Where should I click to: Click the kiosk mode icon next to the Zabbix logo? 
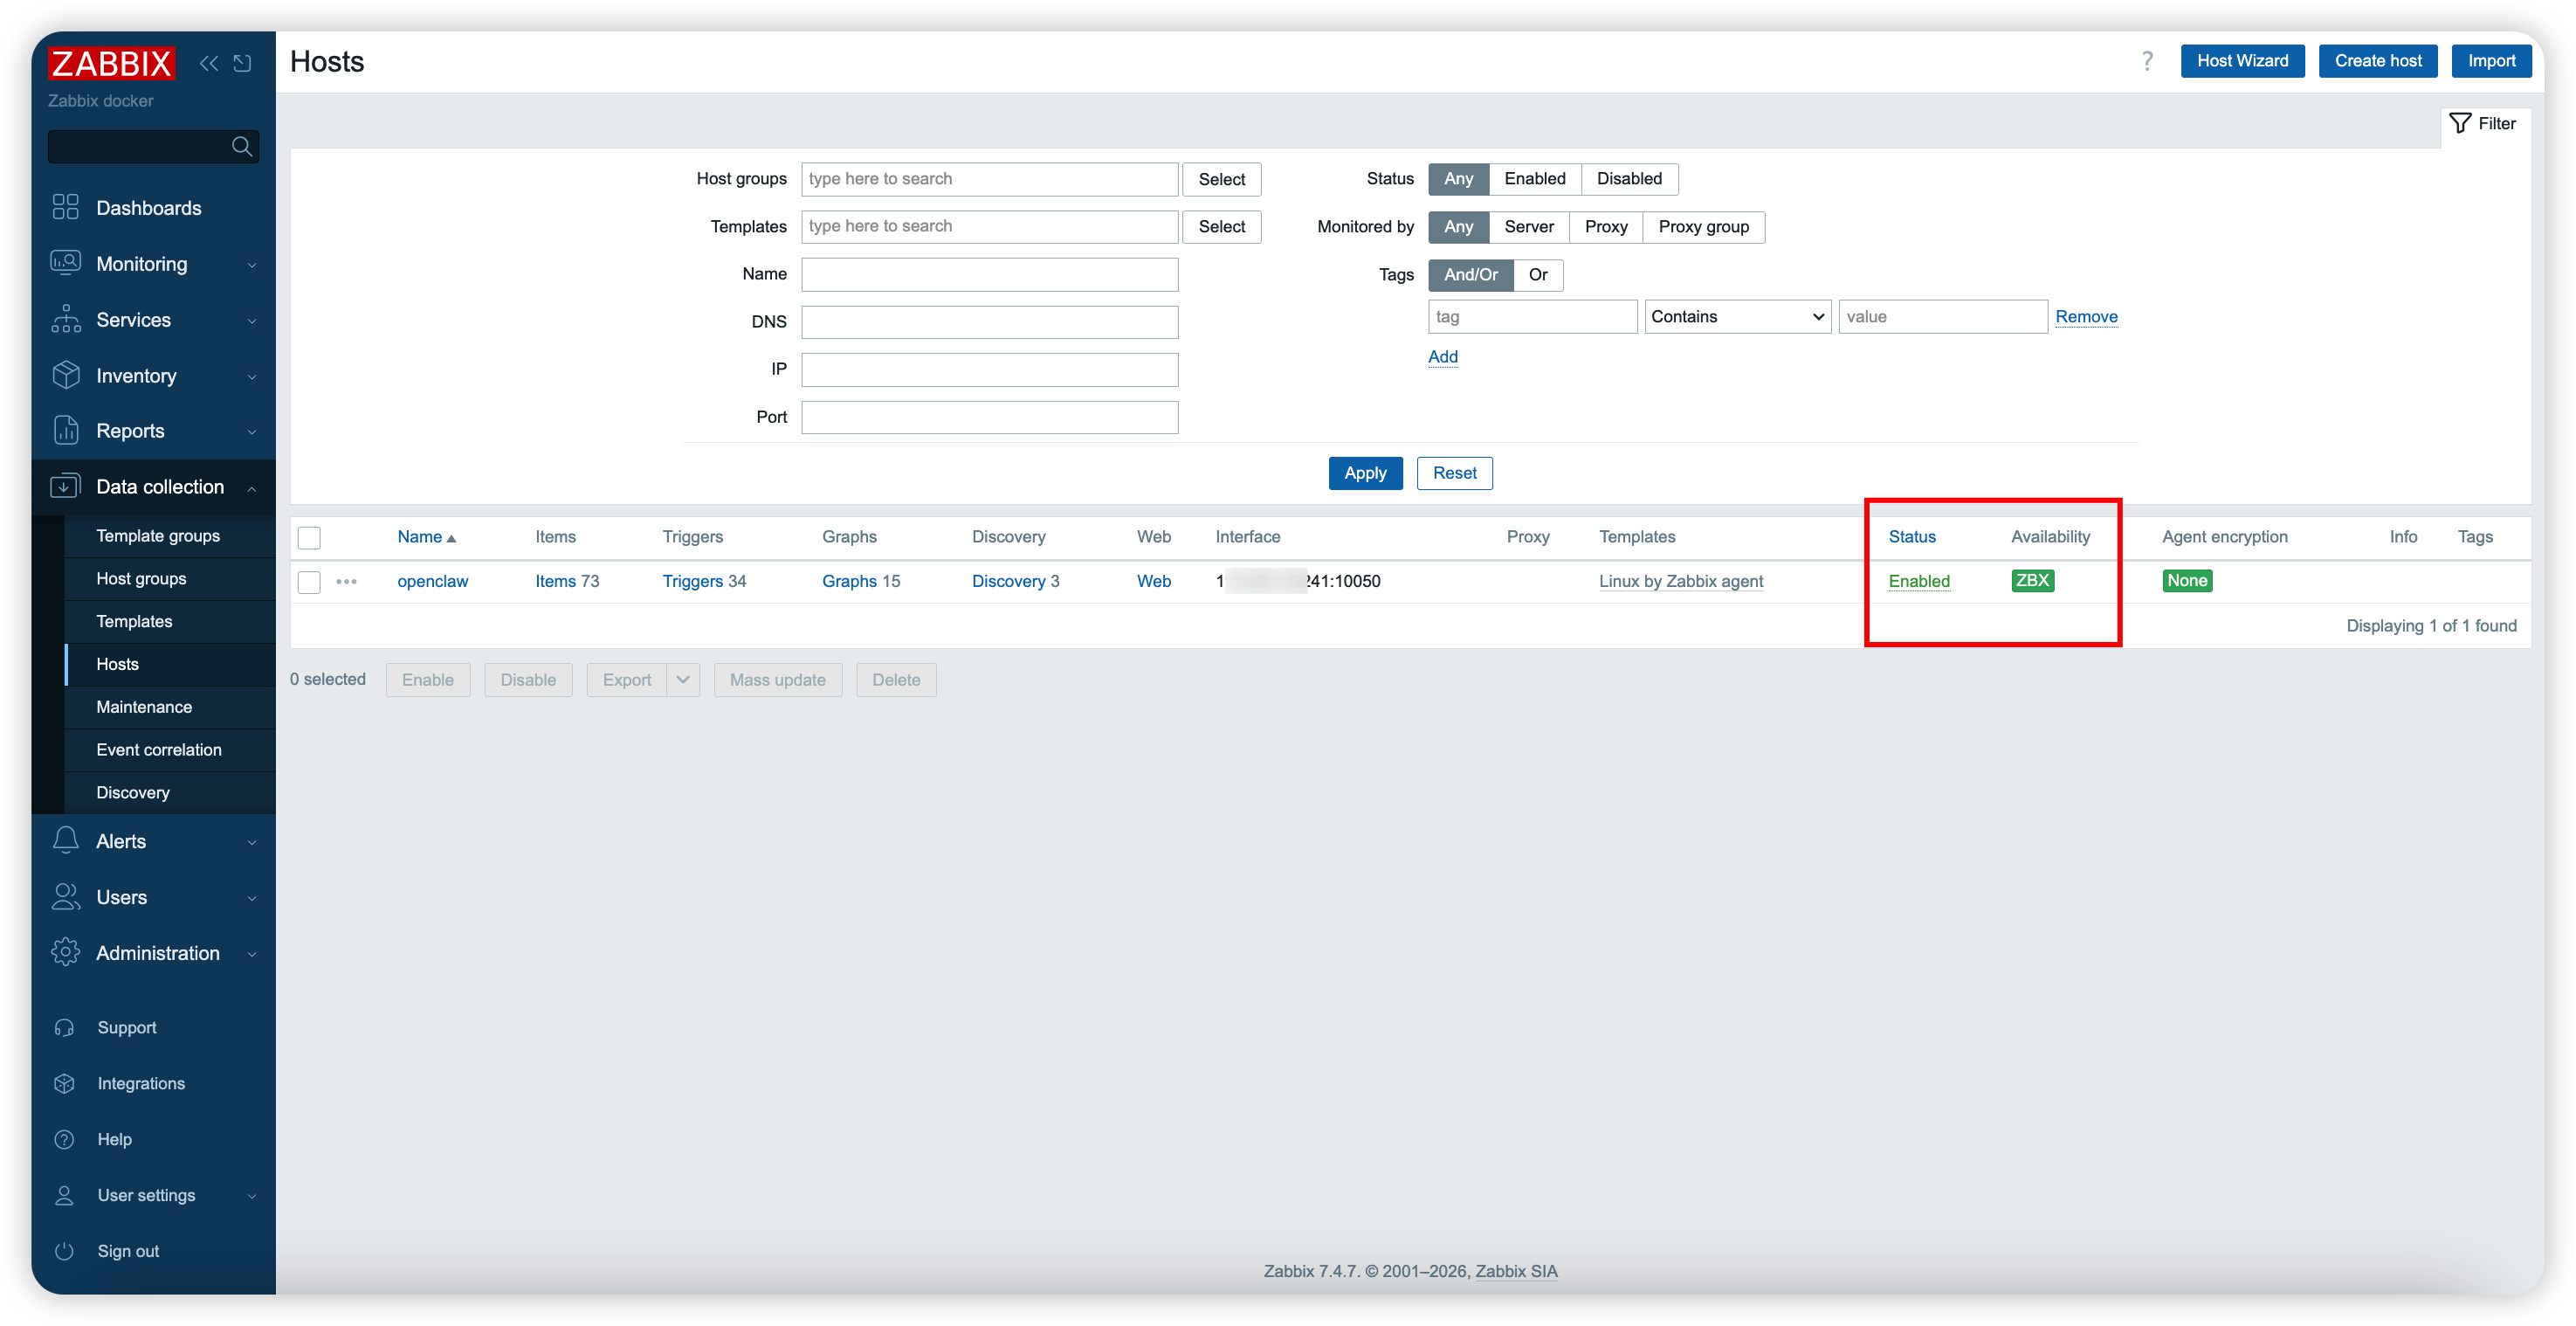pyautogui.click(x=242, y=63)
